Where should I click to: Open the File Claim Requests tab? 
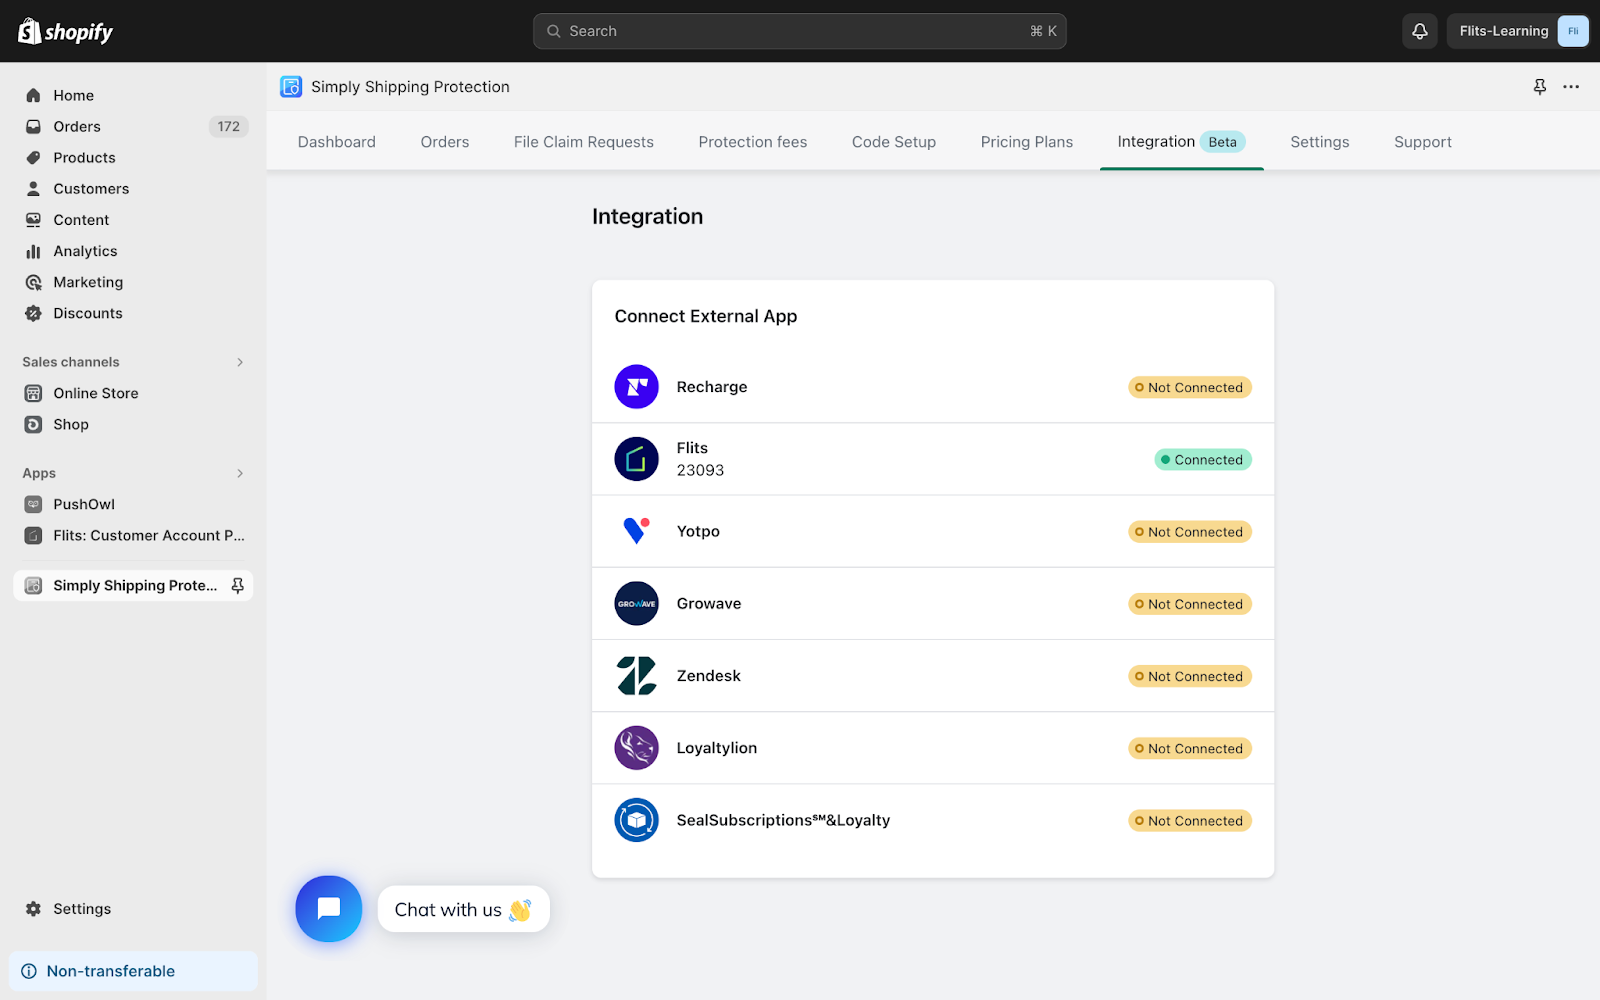point(584,142)
